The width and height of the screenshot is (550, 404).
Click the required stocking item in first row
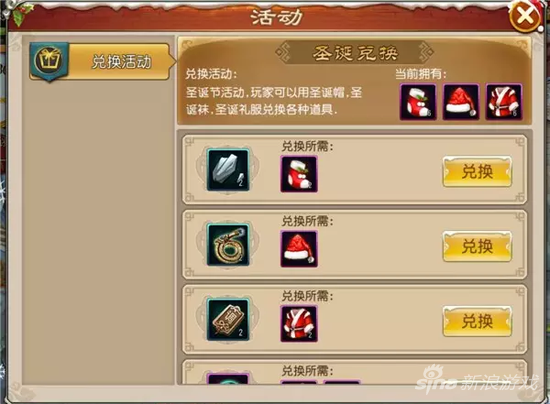[x=299, y=174]
